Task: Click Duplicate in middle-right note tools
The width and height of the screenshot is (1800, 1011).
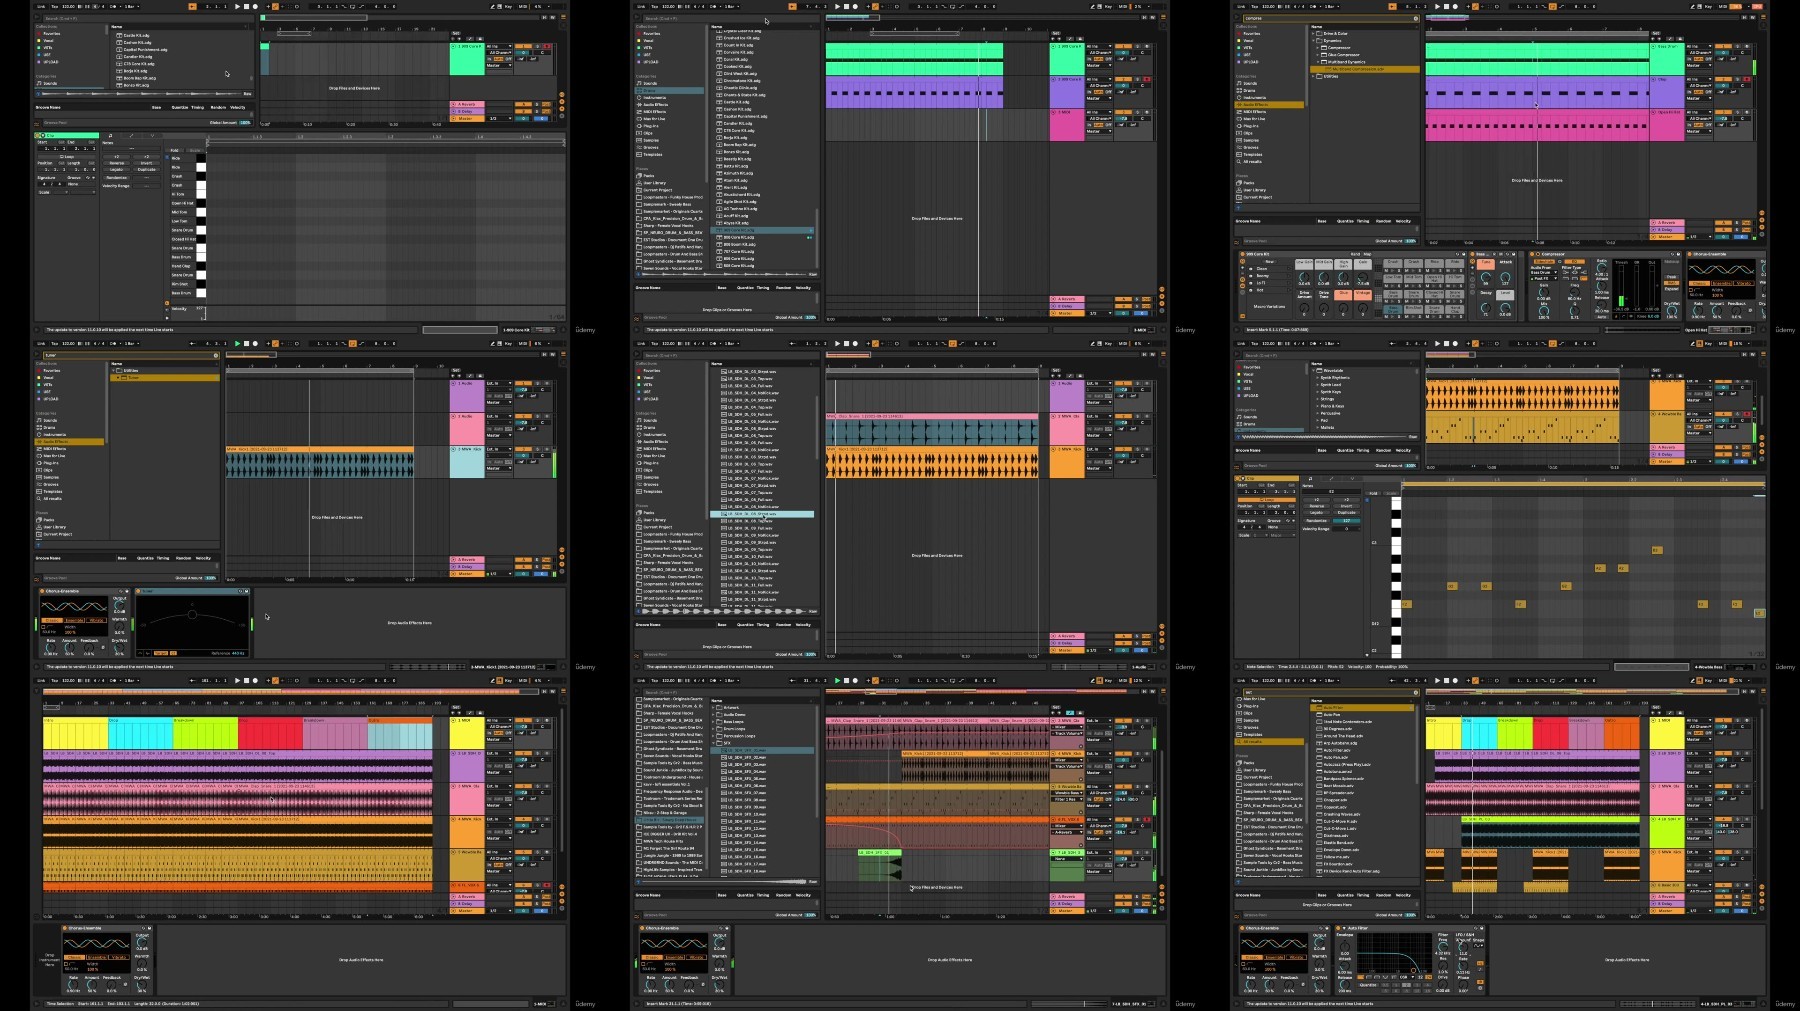Action: pos(1346,513)
